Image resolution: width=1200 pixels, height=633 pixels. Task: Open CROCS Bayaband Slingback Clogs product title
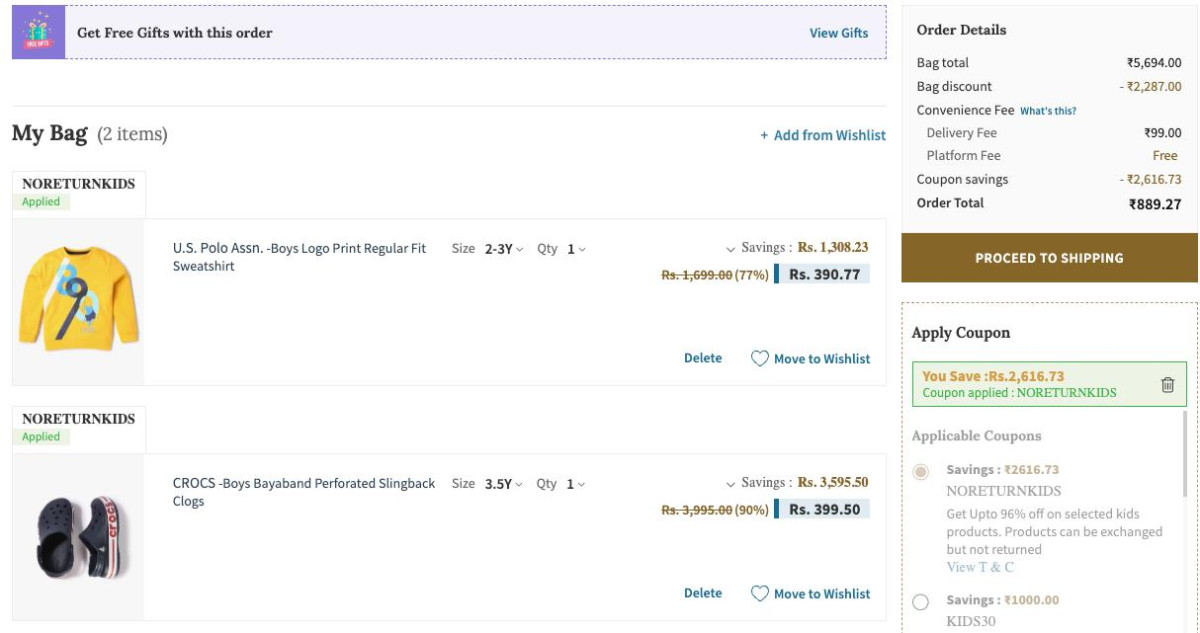[x=304, y=492]
